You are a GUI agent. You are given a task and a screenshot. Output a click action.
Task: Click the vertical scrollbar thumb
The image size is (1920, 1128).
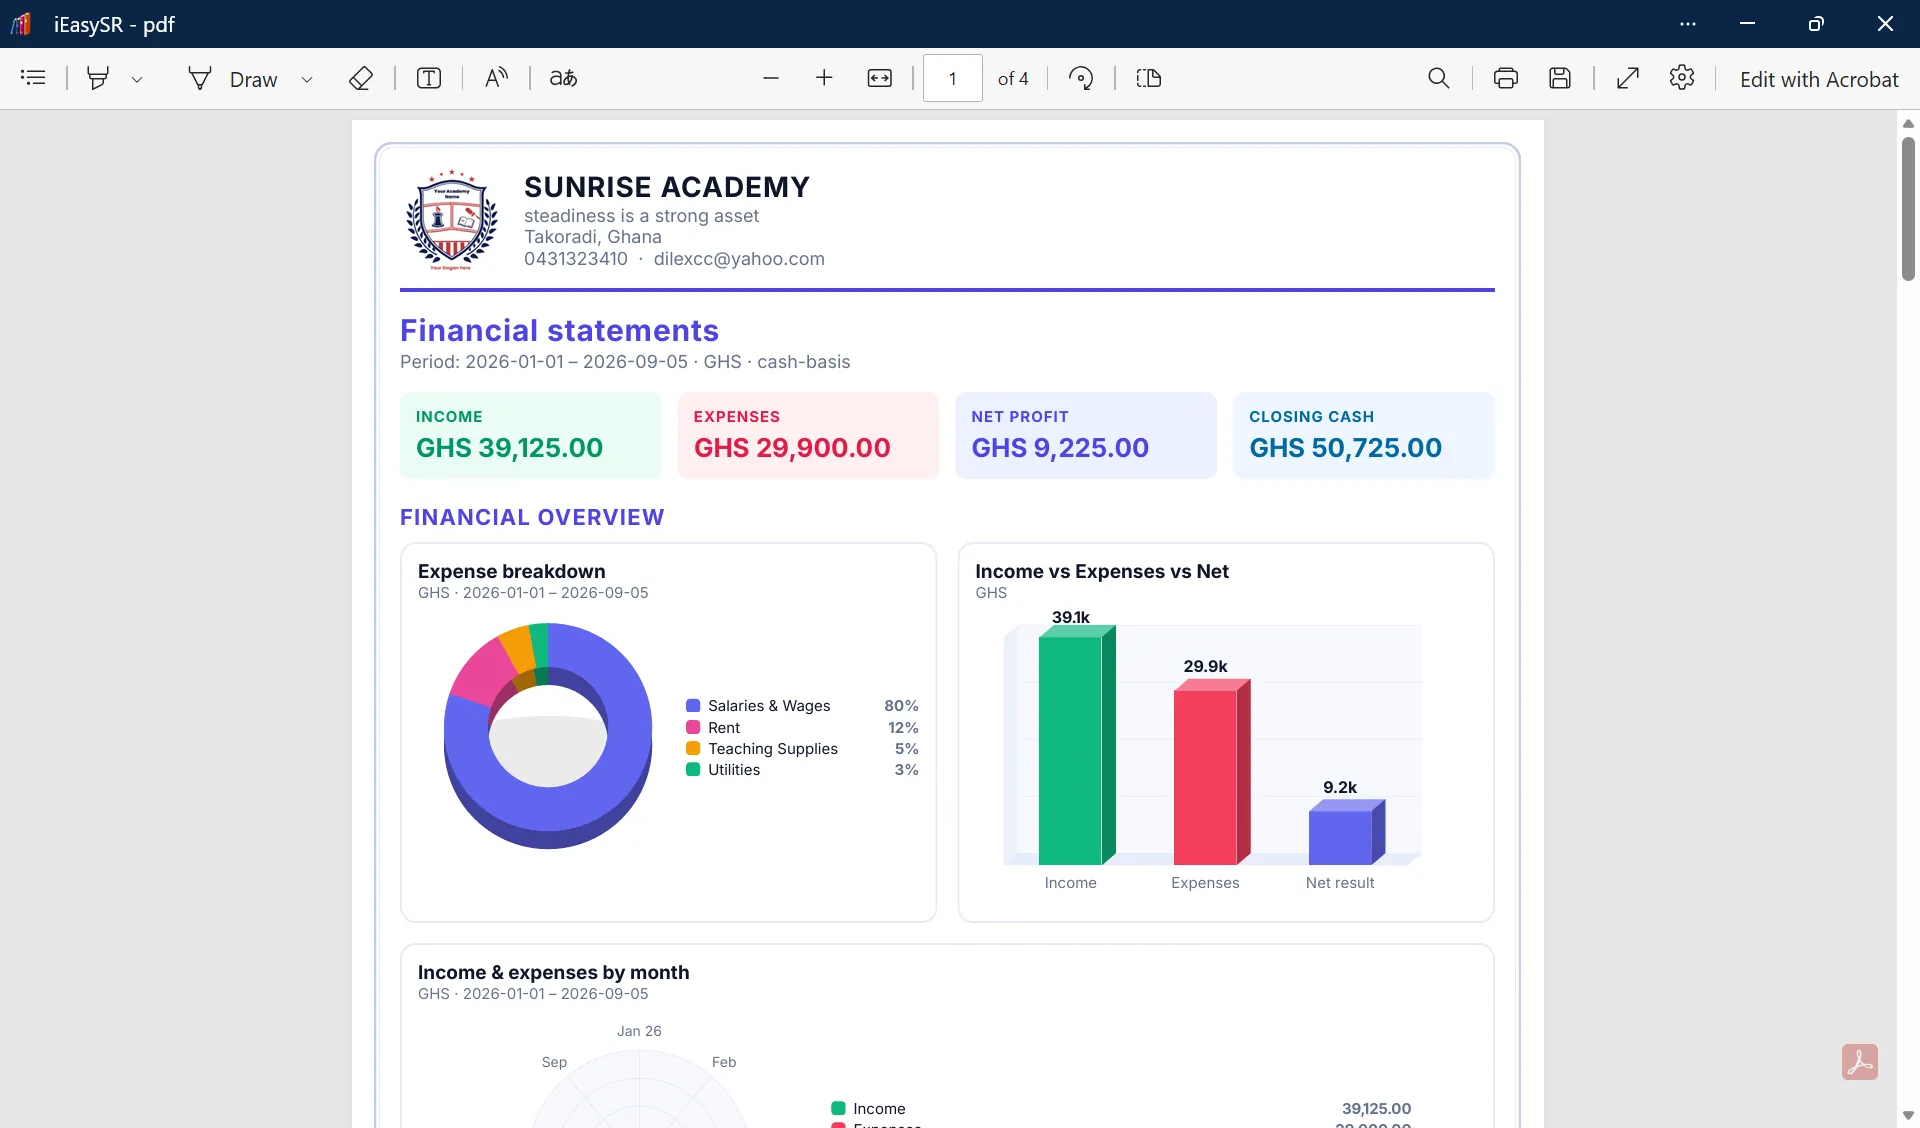click(1908, 208)
